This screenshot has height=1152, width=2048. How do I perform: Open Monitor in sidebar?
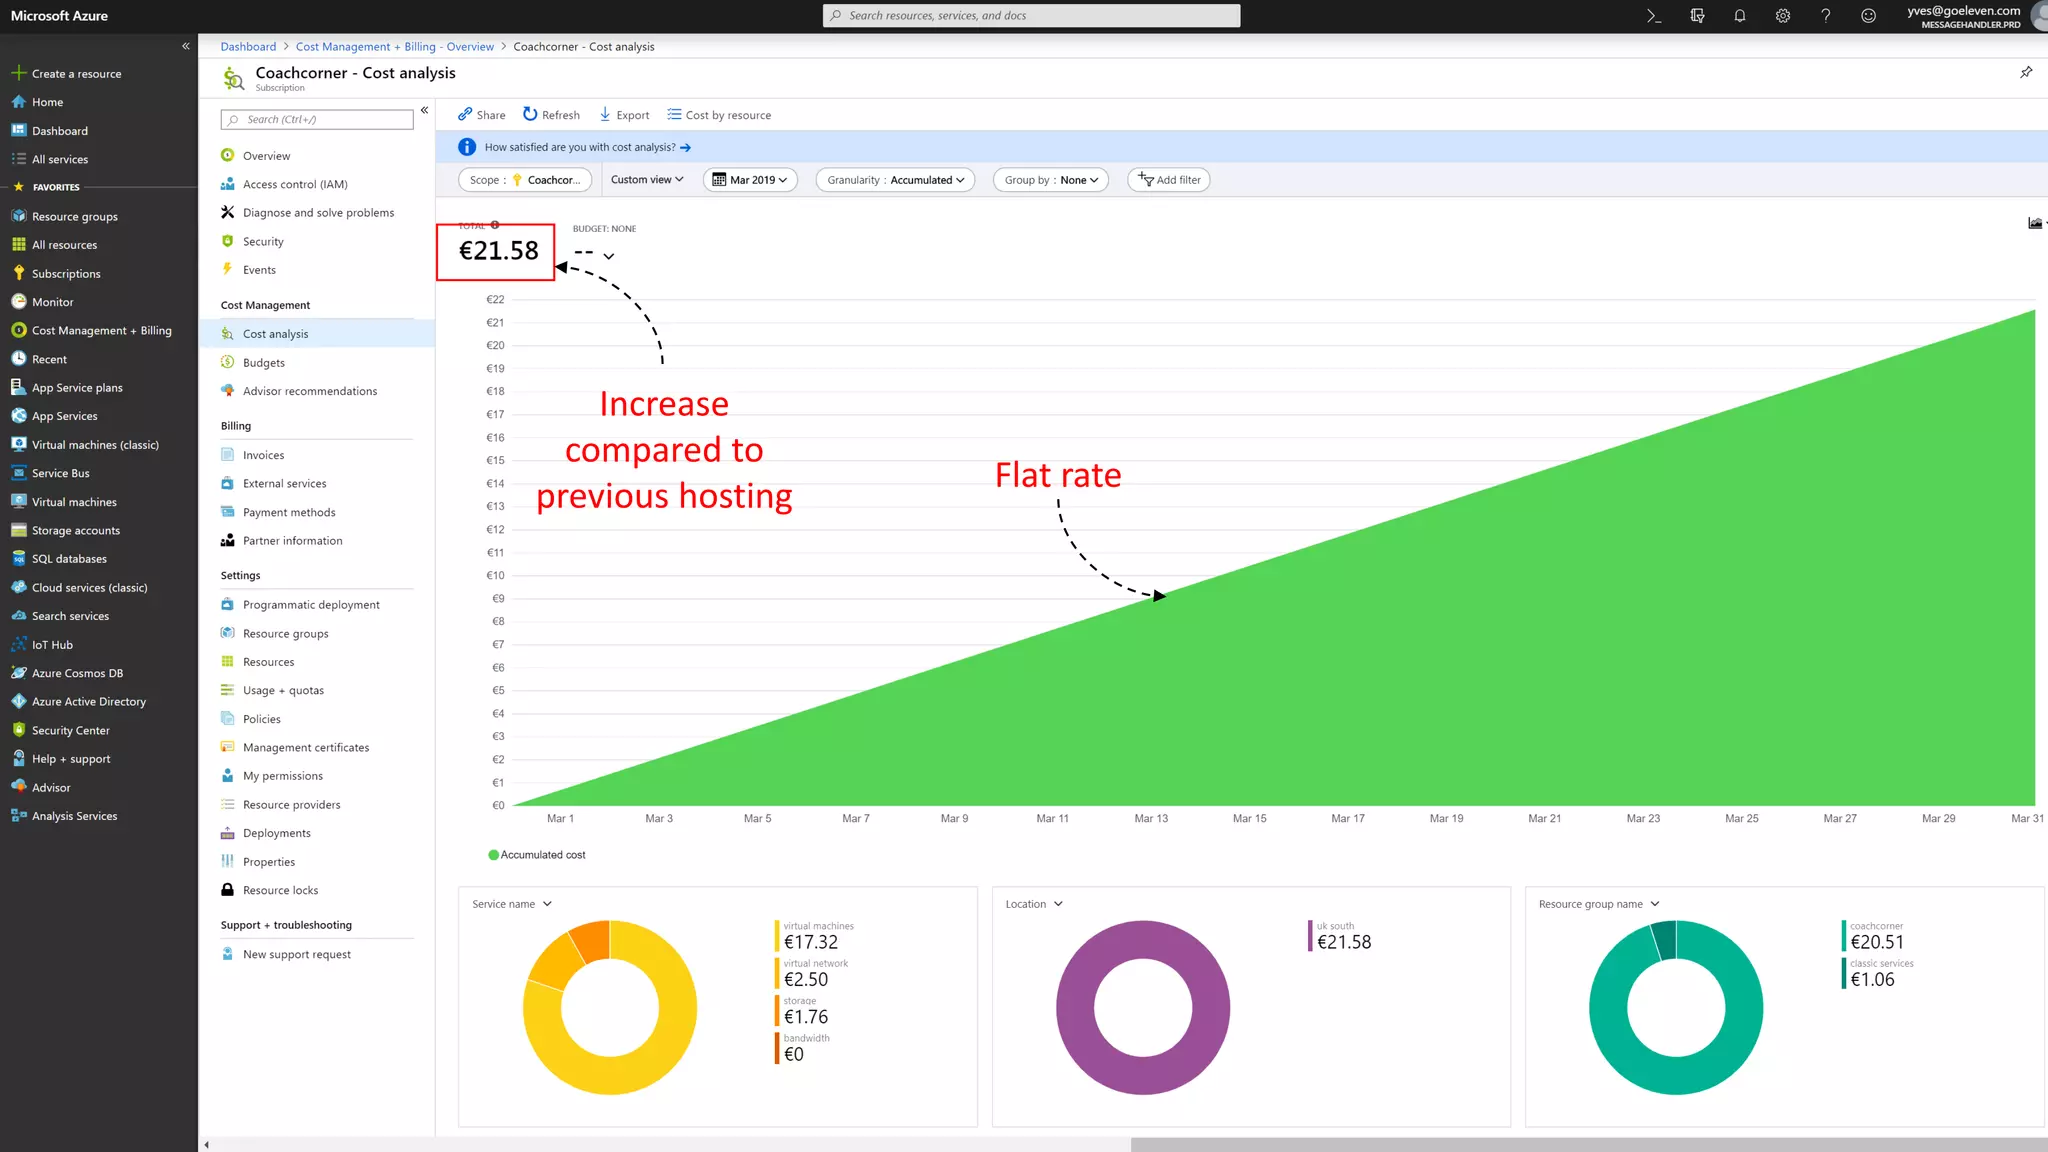point(52,302)
